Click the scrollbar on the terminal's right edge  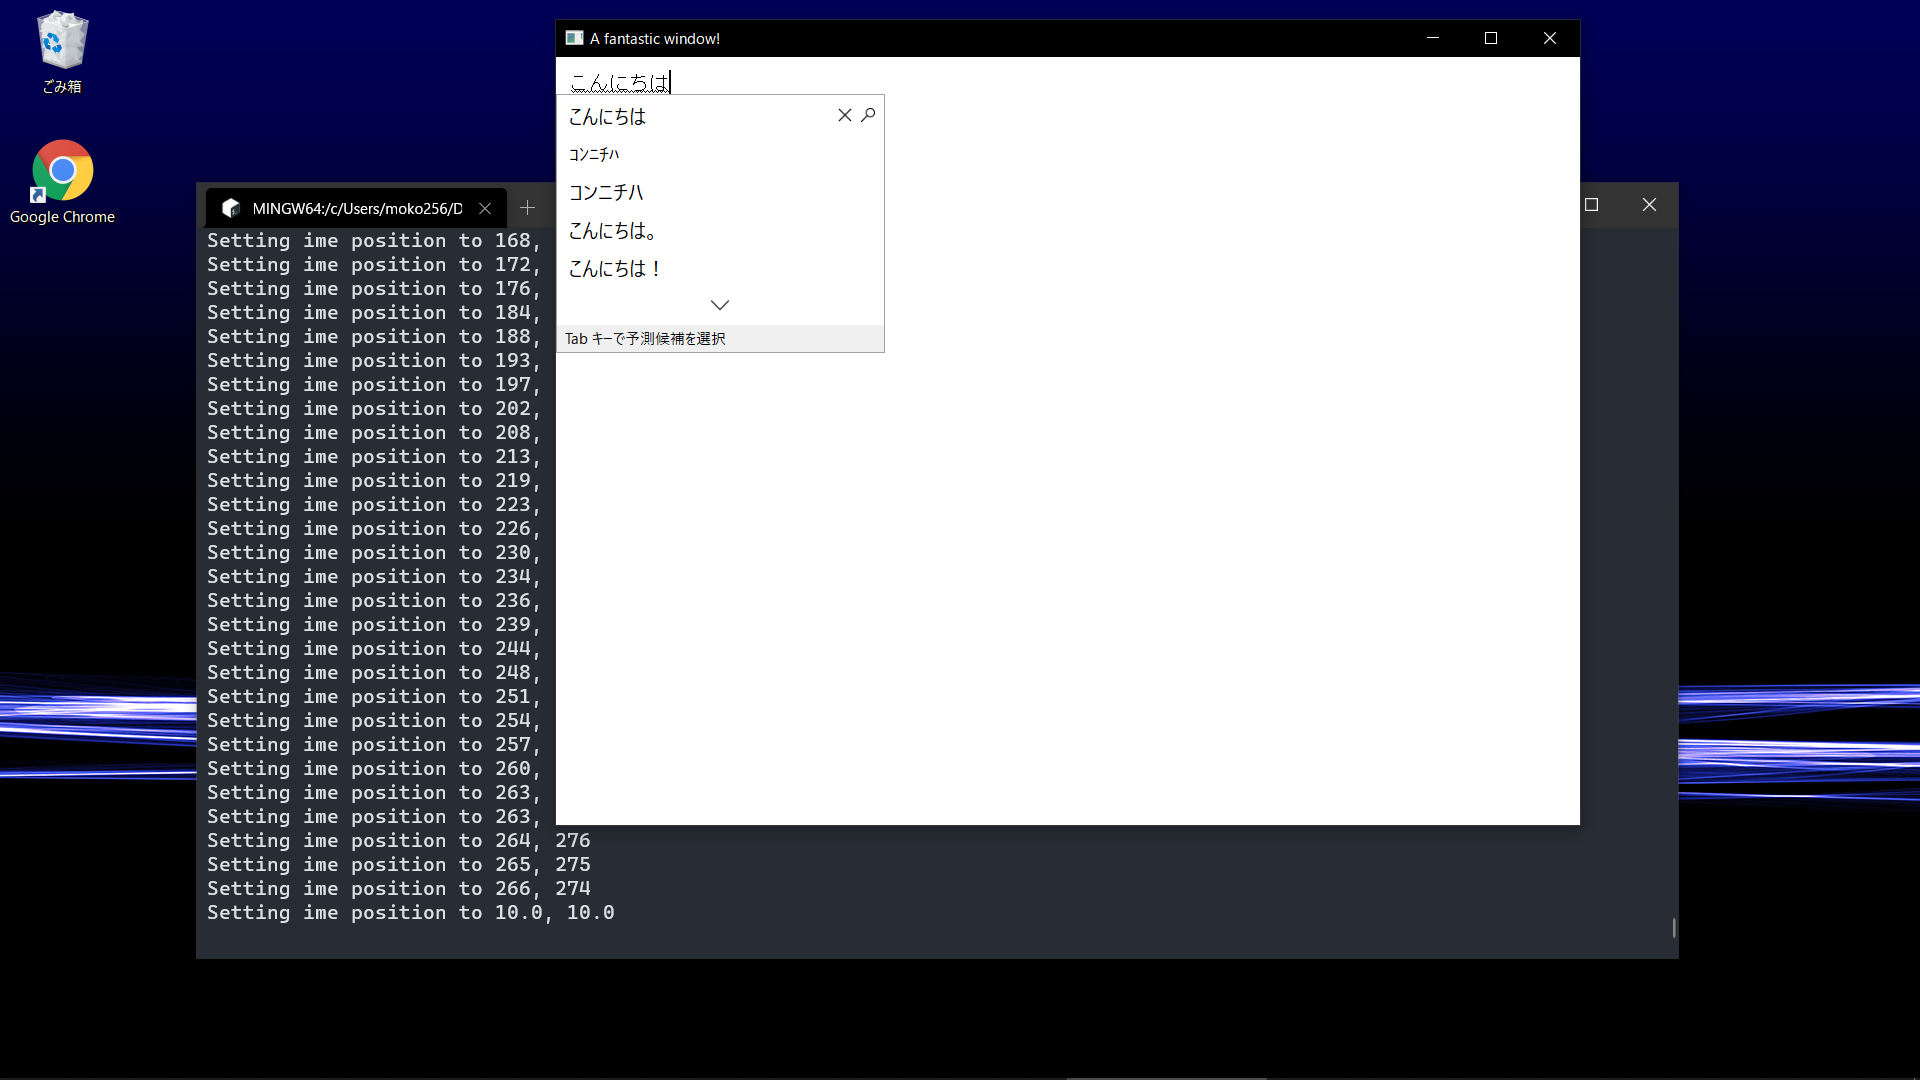click(1674, 928)
